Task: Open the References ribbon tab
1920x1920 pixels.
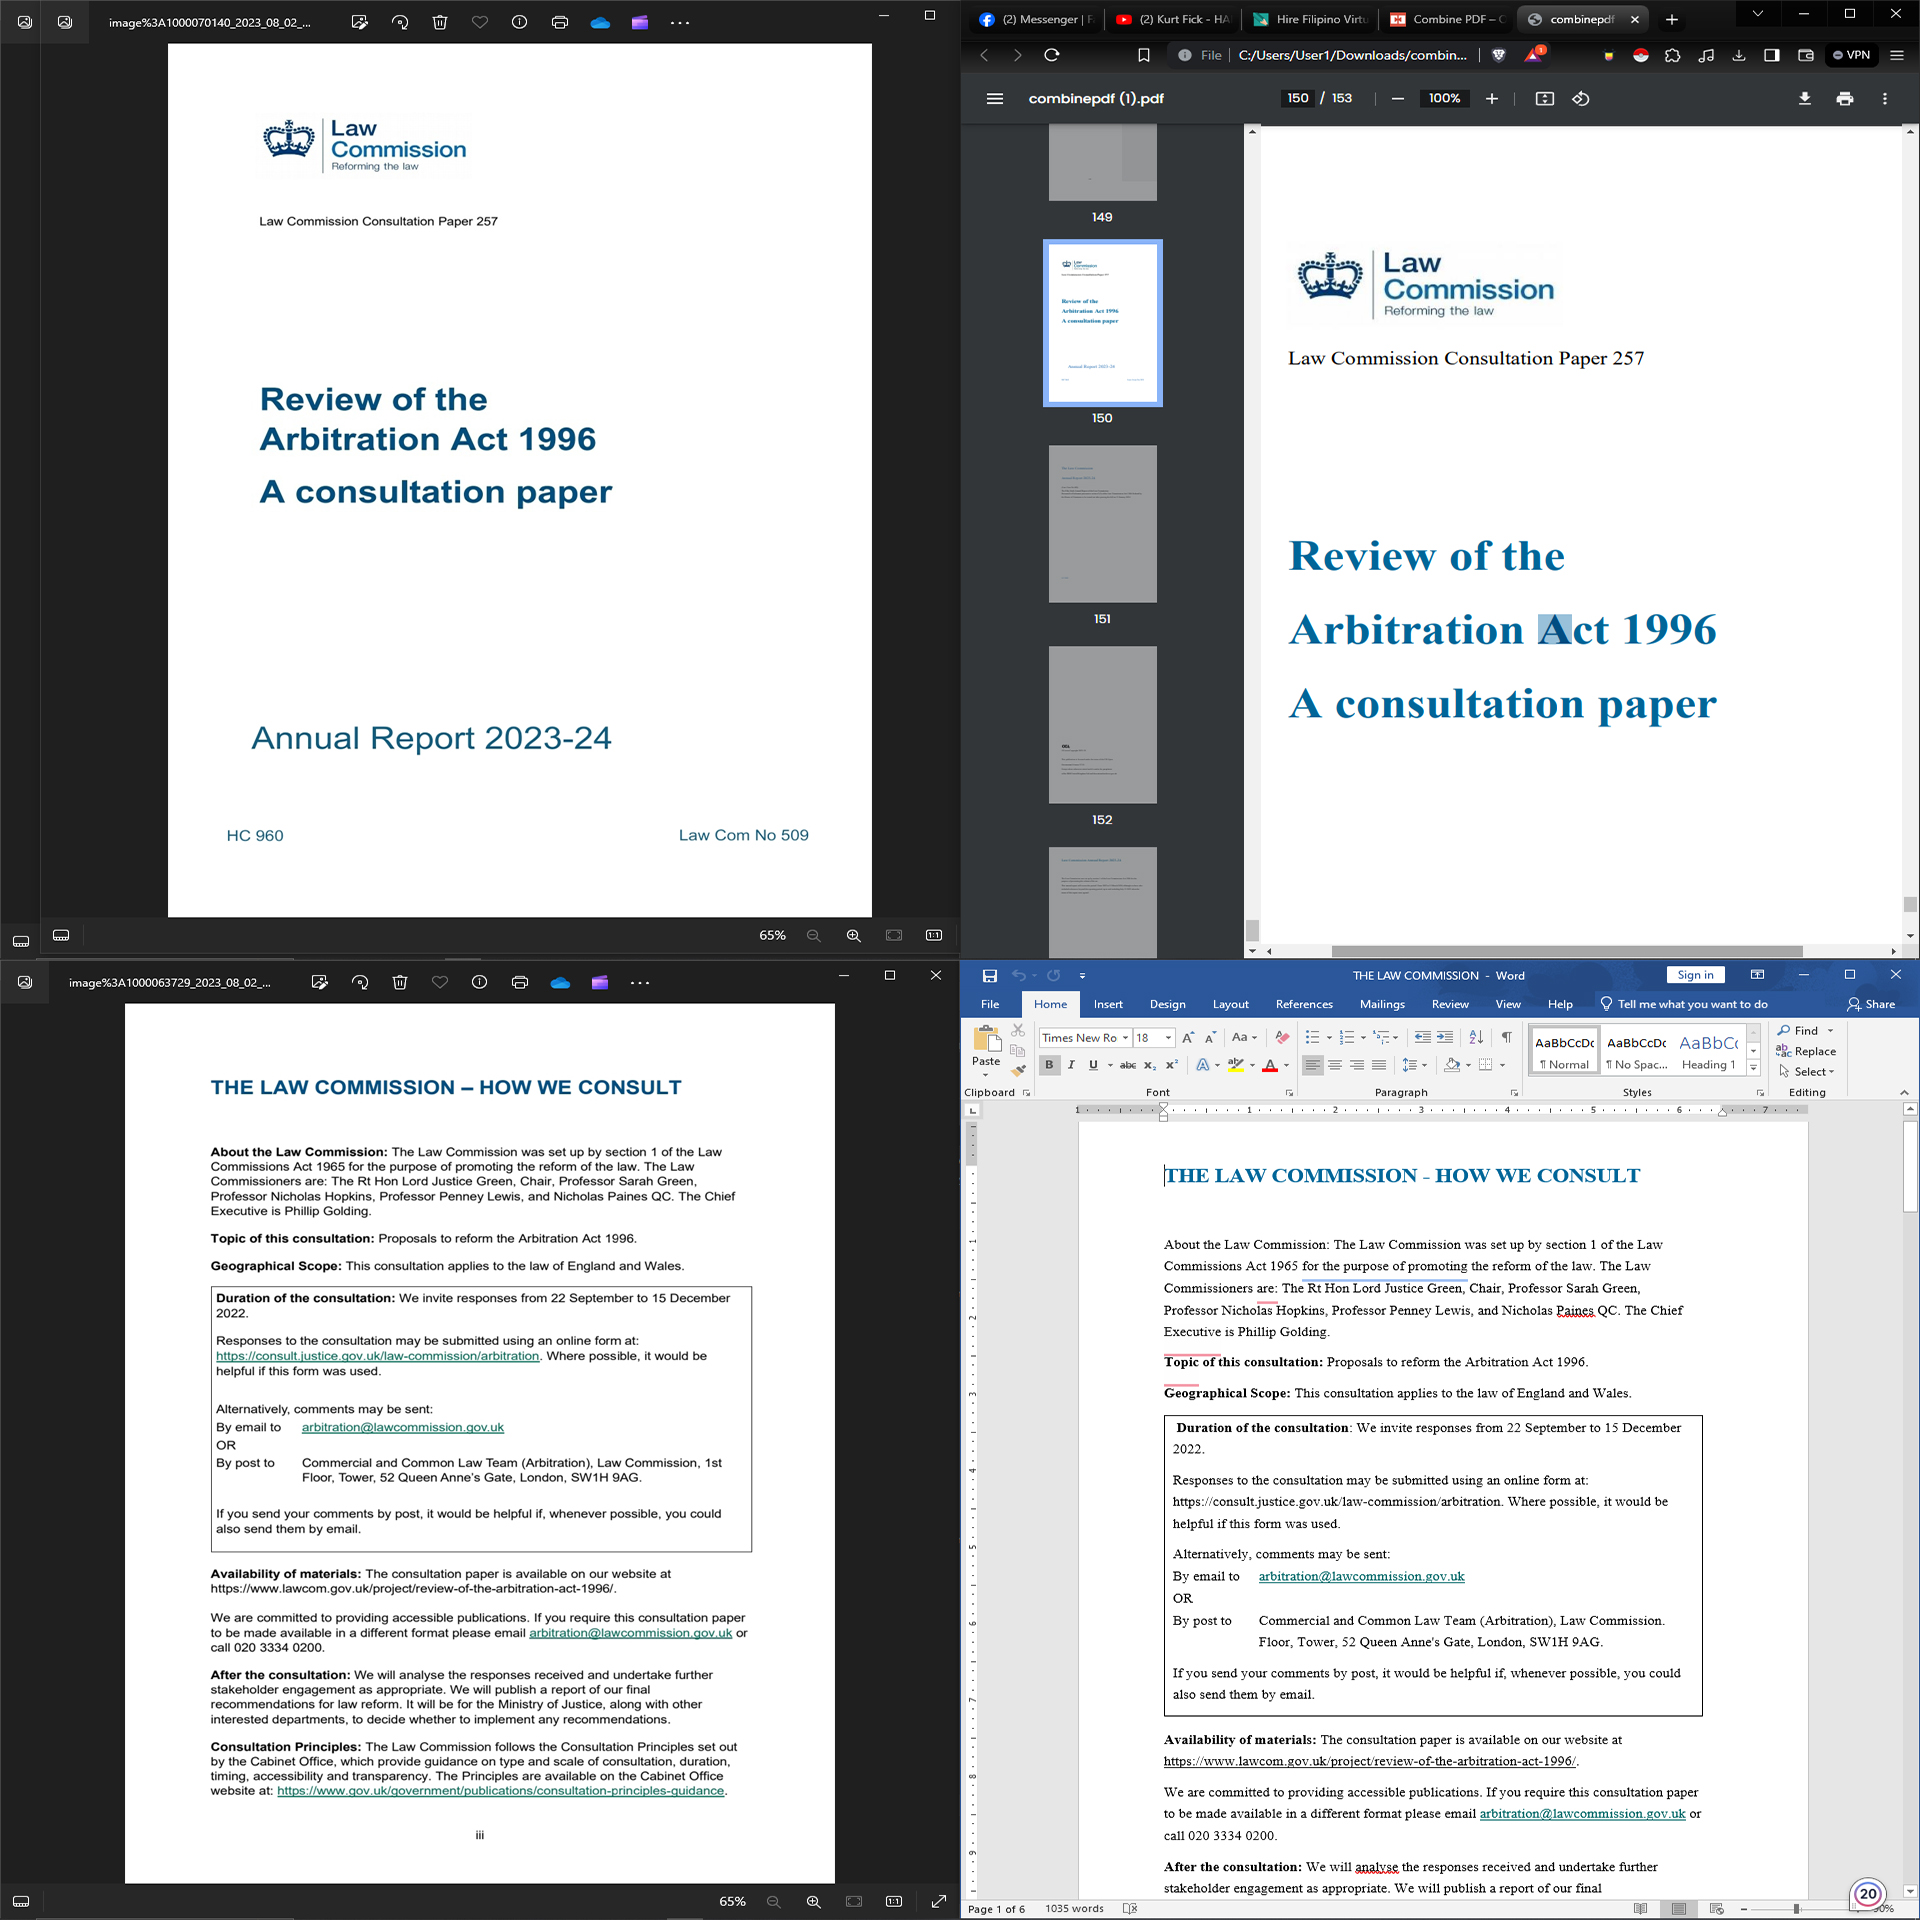Action: pos(1303,1004)
